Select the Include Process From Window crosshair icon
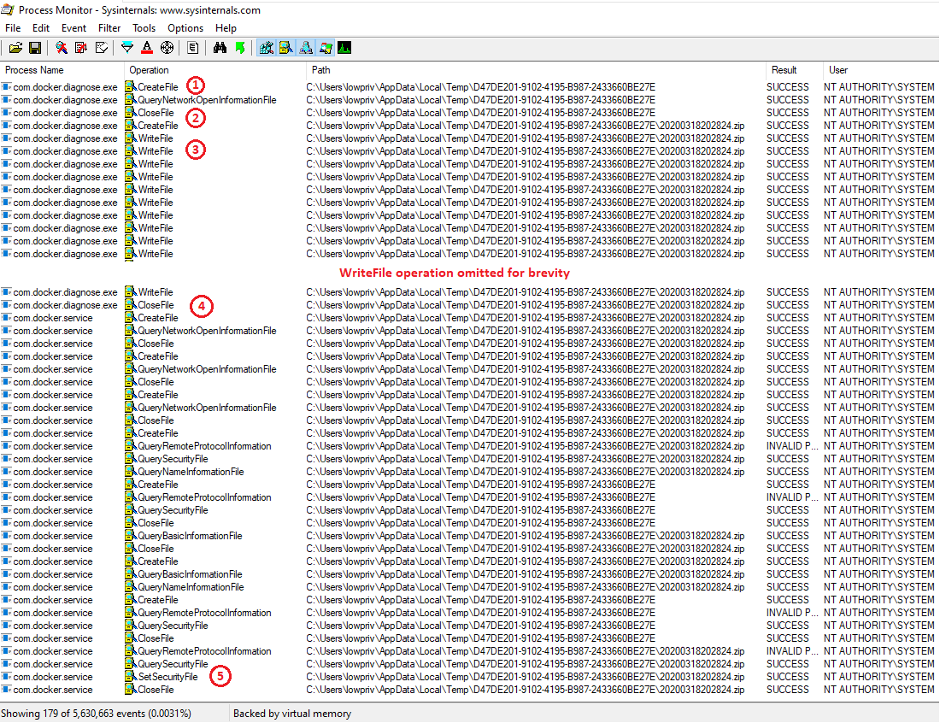 167,48
